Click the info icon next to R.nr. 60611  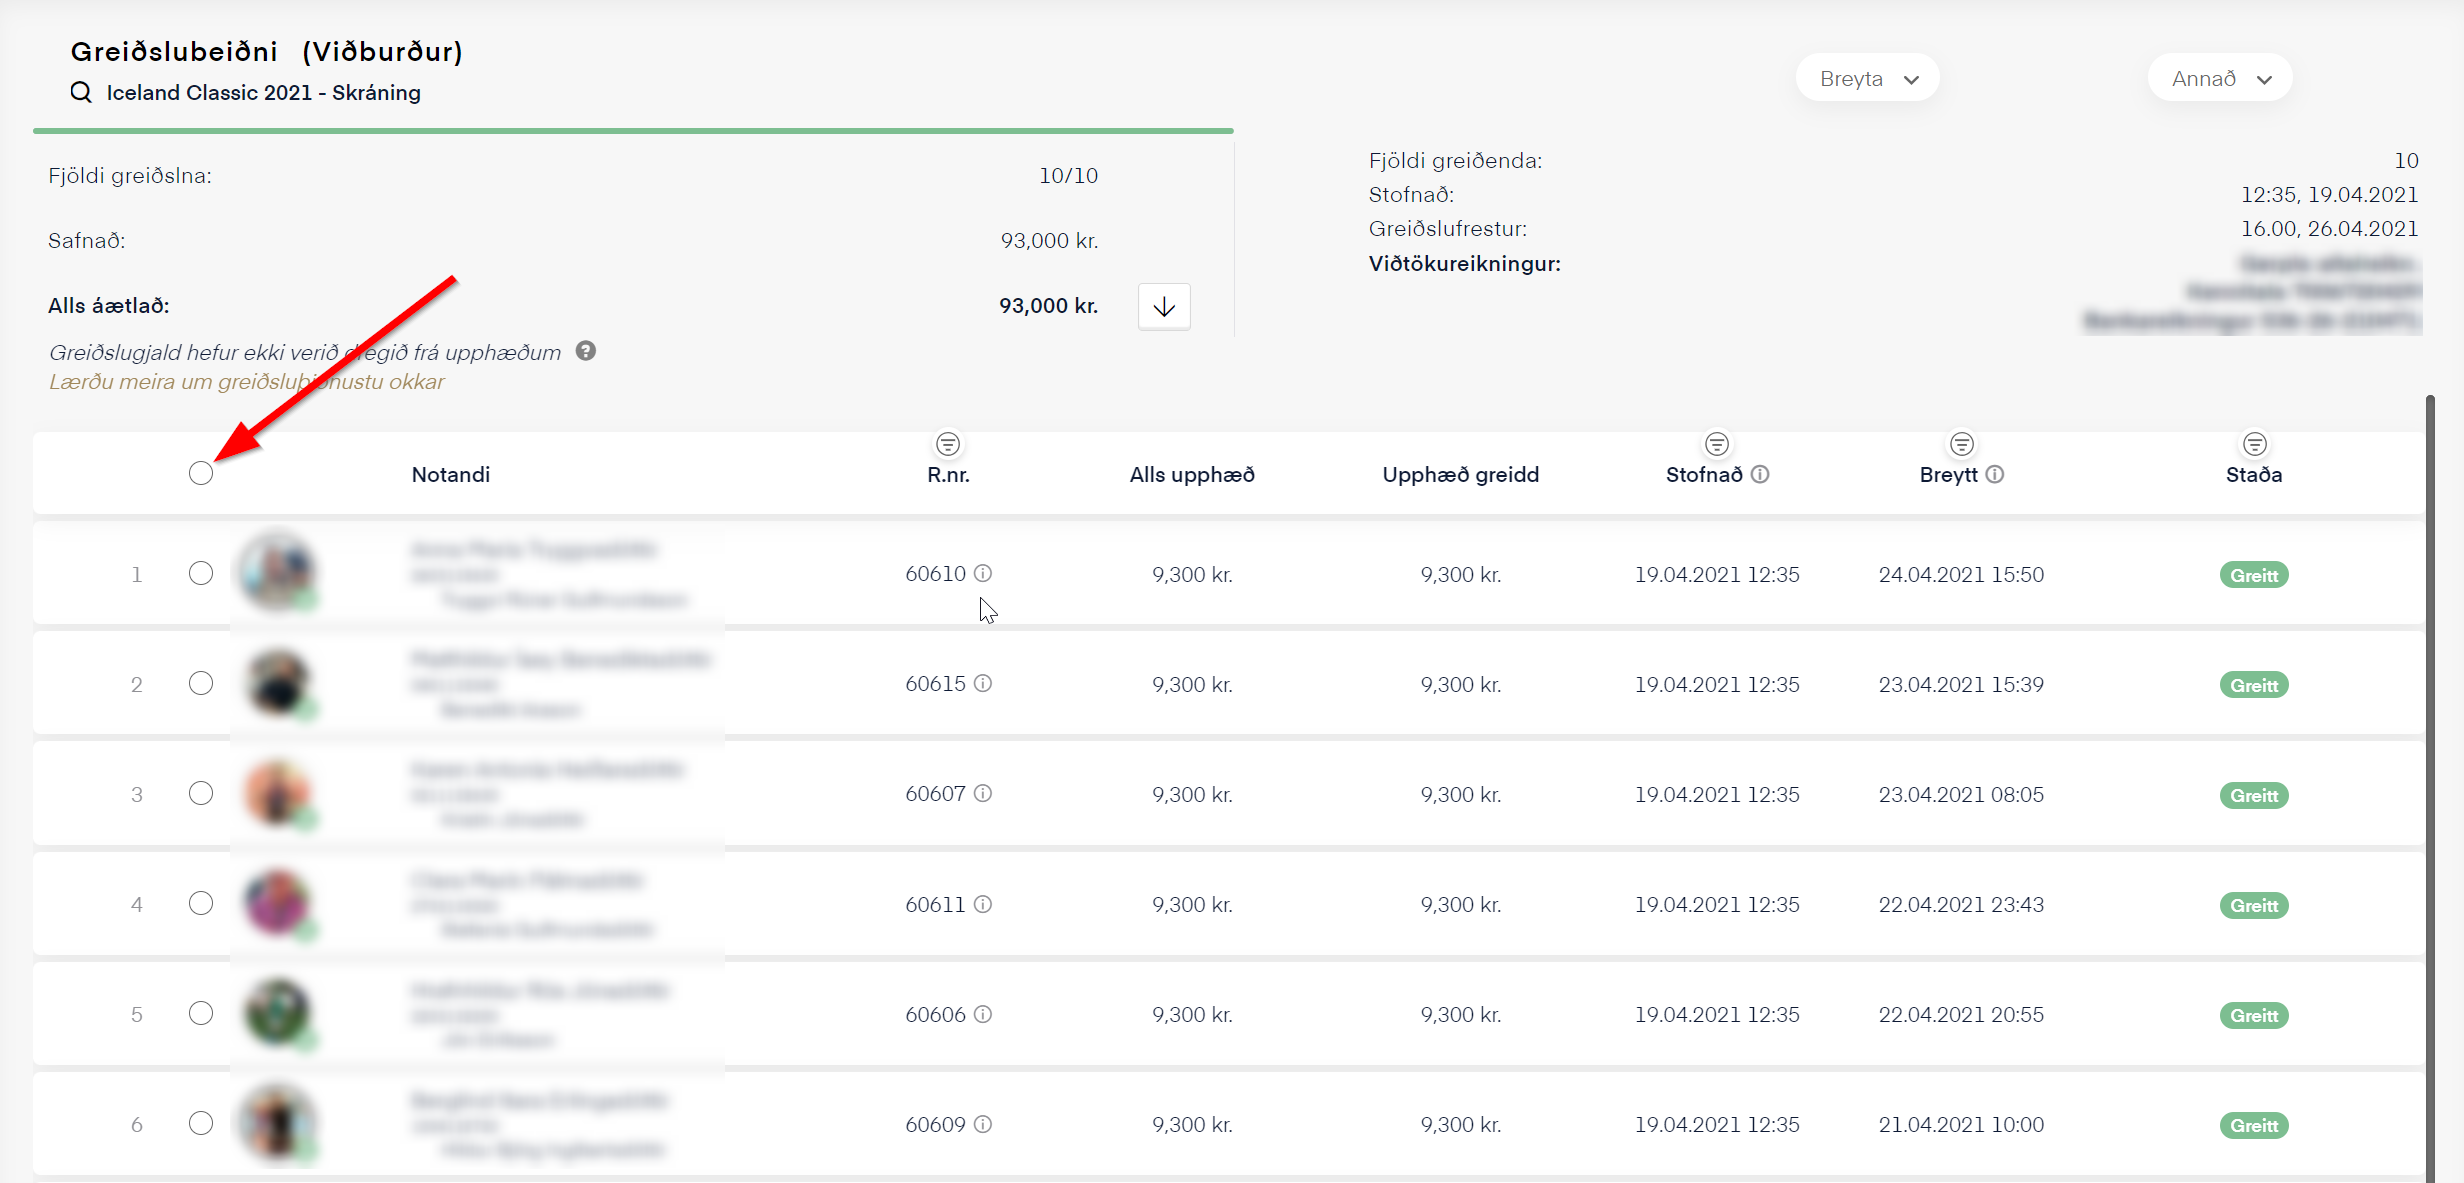click(x=983, y=904)
